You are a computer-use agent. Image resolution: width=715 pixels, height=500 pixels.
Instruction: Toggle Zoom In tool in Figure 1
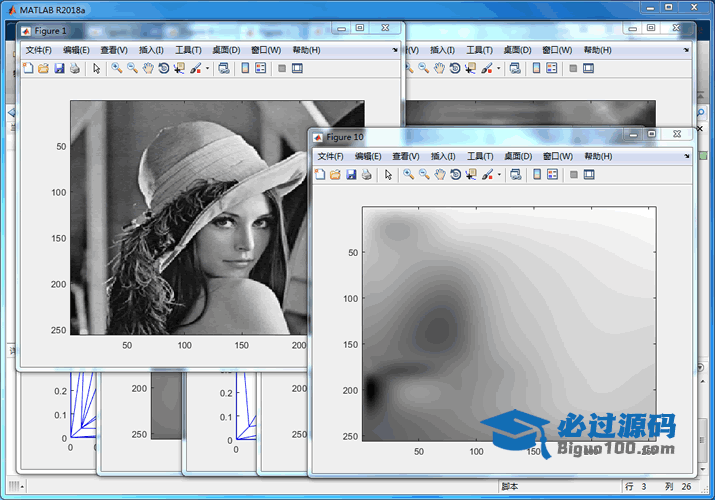coord(116,69)
